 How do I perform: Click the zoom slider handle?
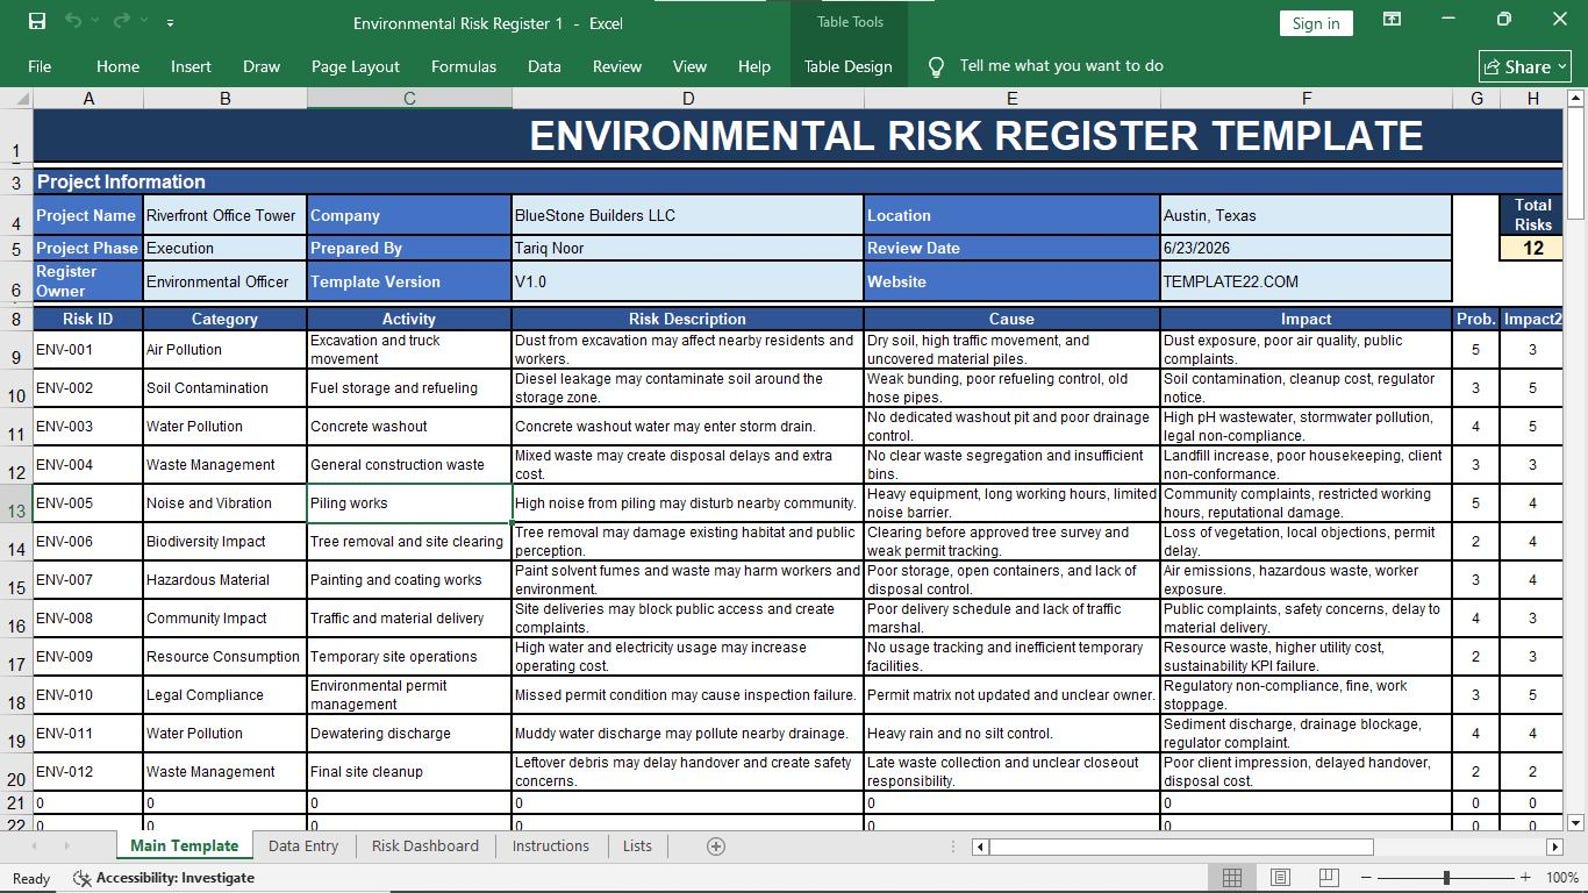tap(1446, 877)
